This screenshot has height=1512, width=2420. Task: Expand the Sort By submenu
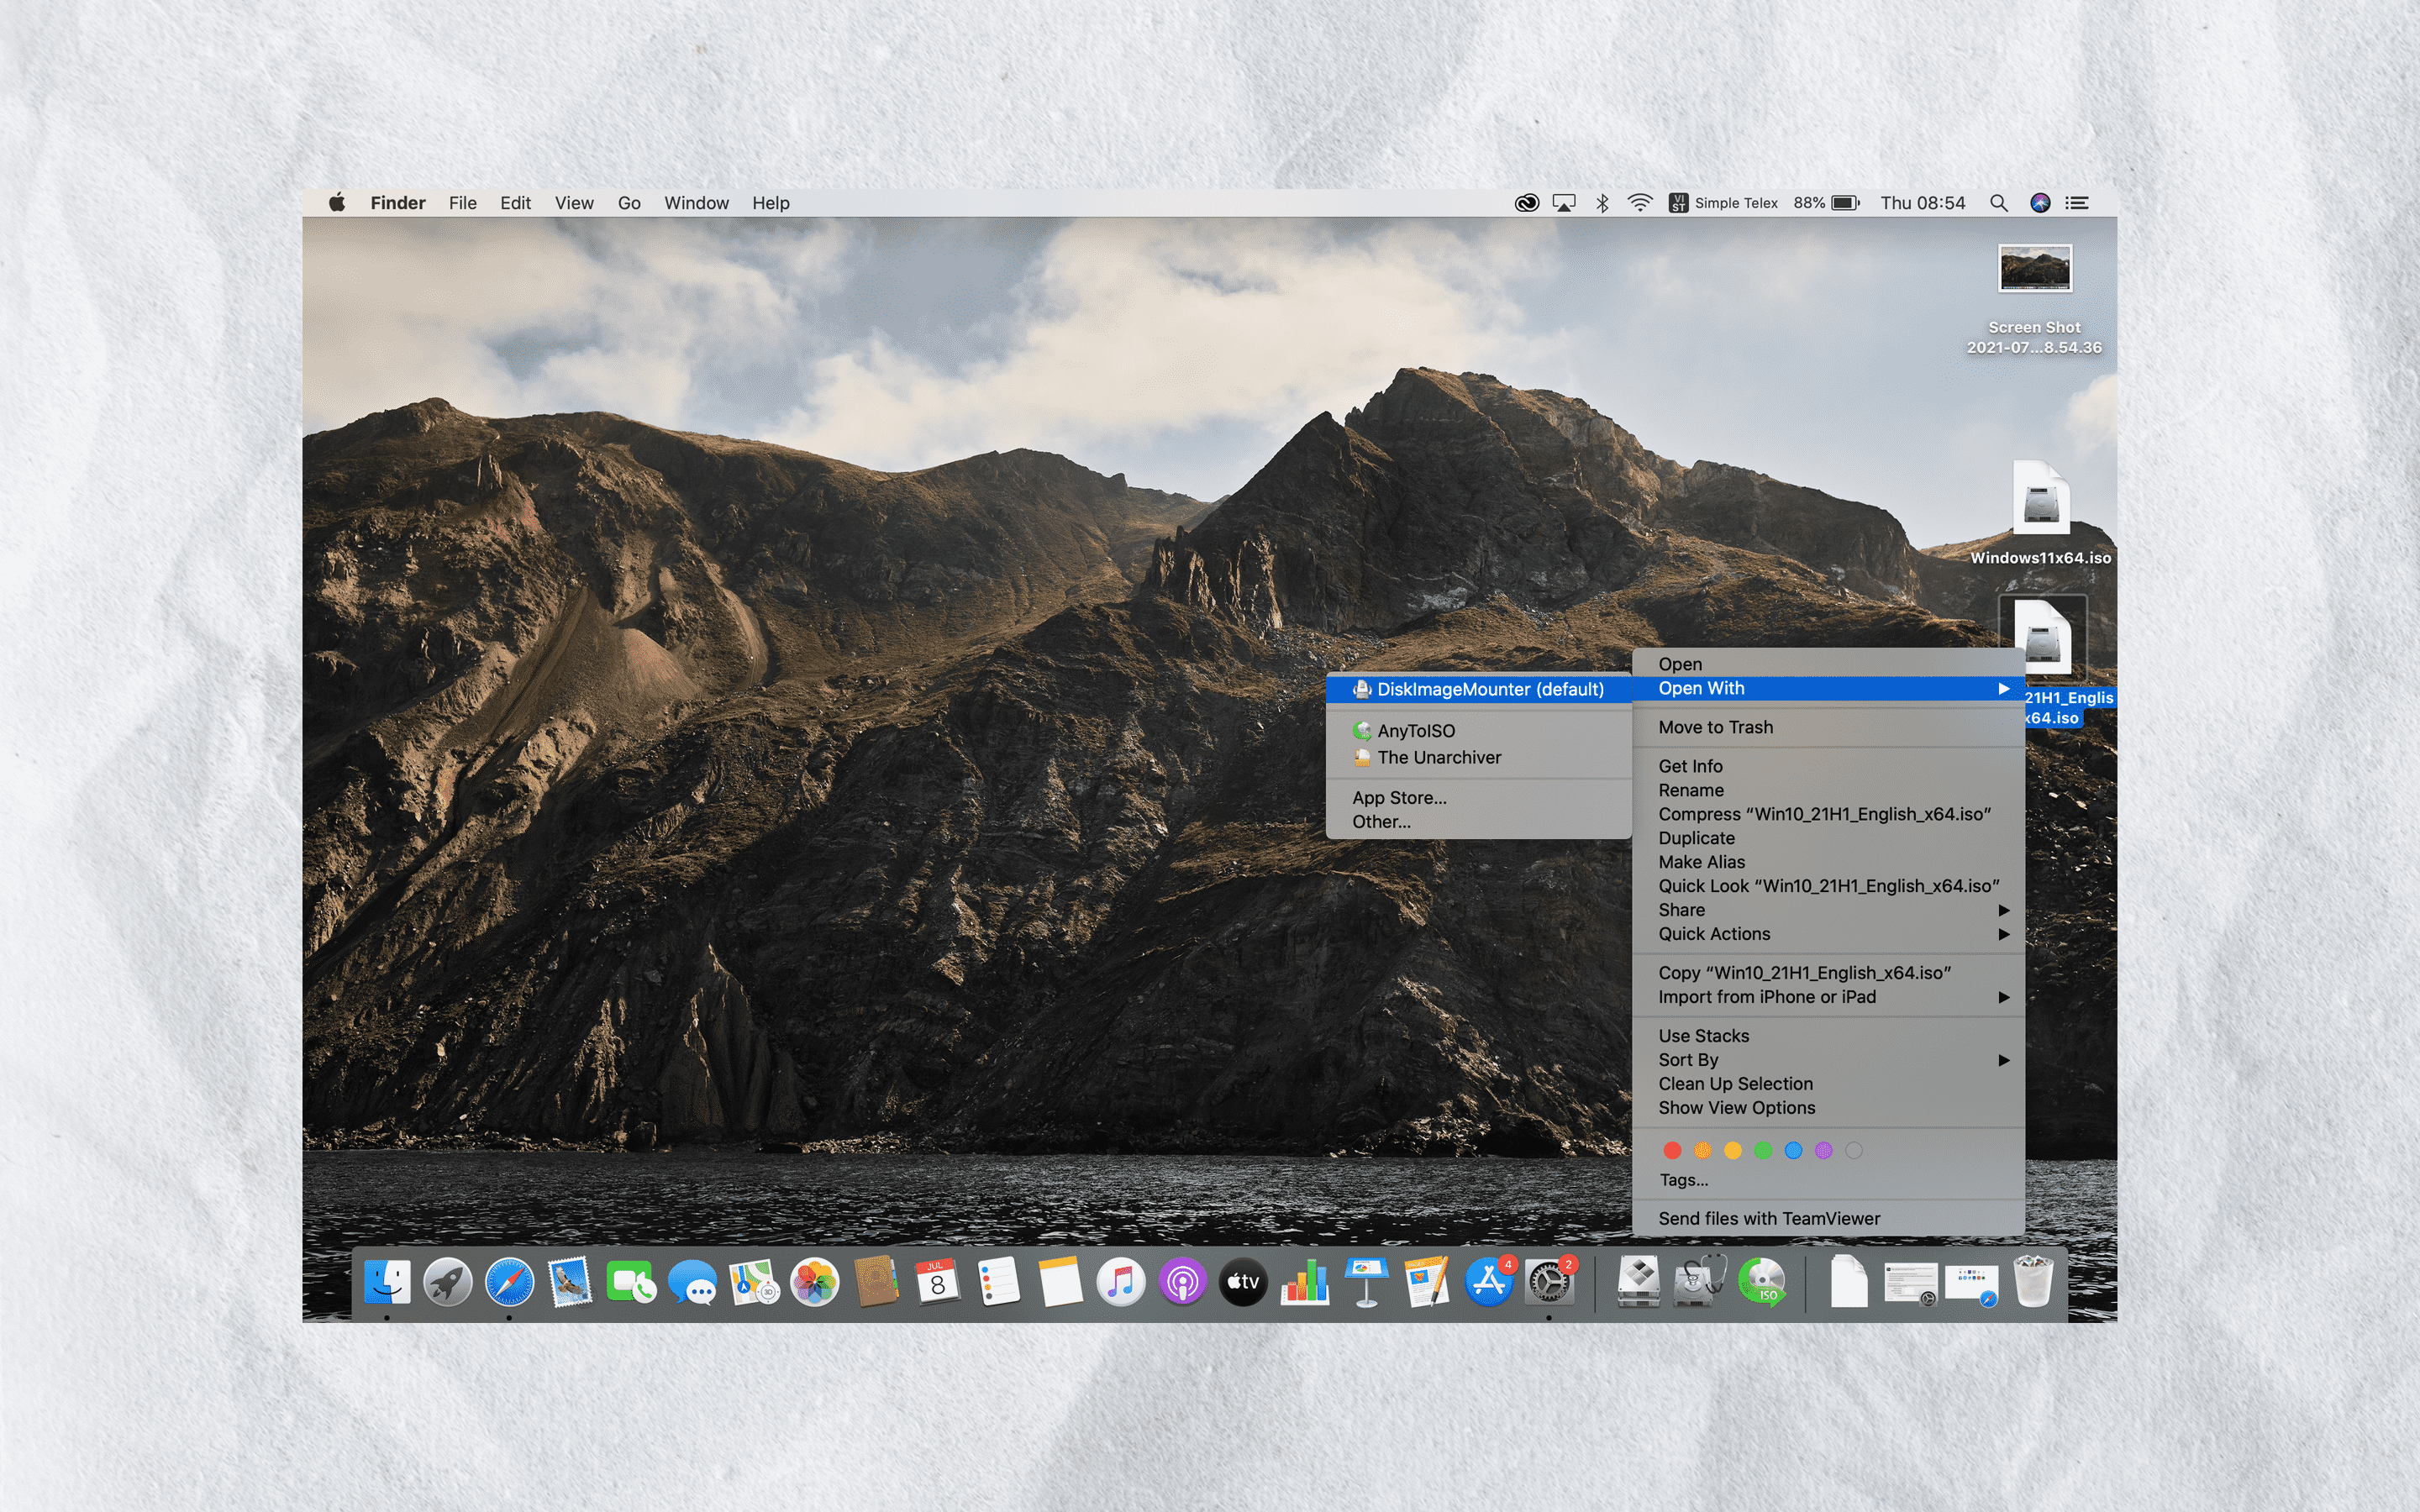[x=1688, y=1059]
